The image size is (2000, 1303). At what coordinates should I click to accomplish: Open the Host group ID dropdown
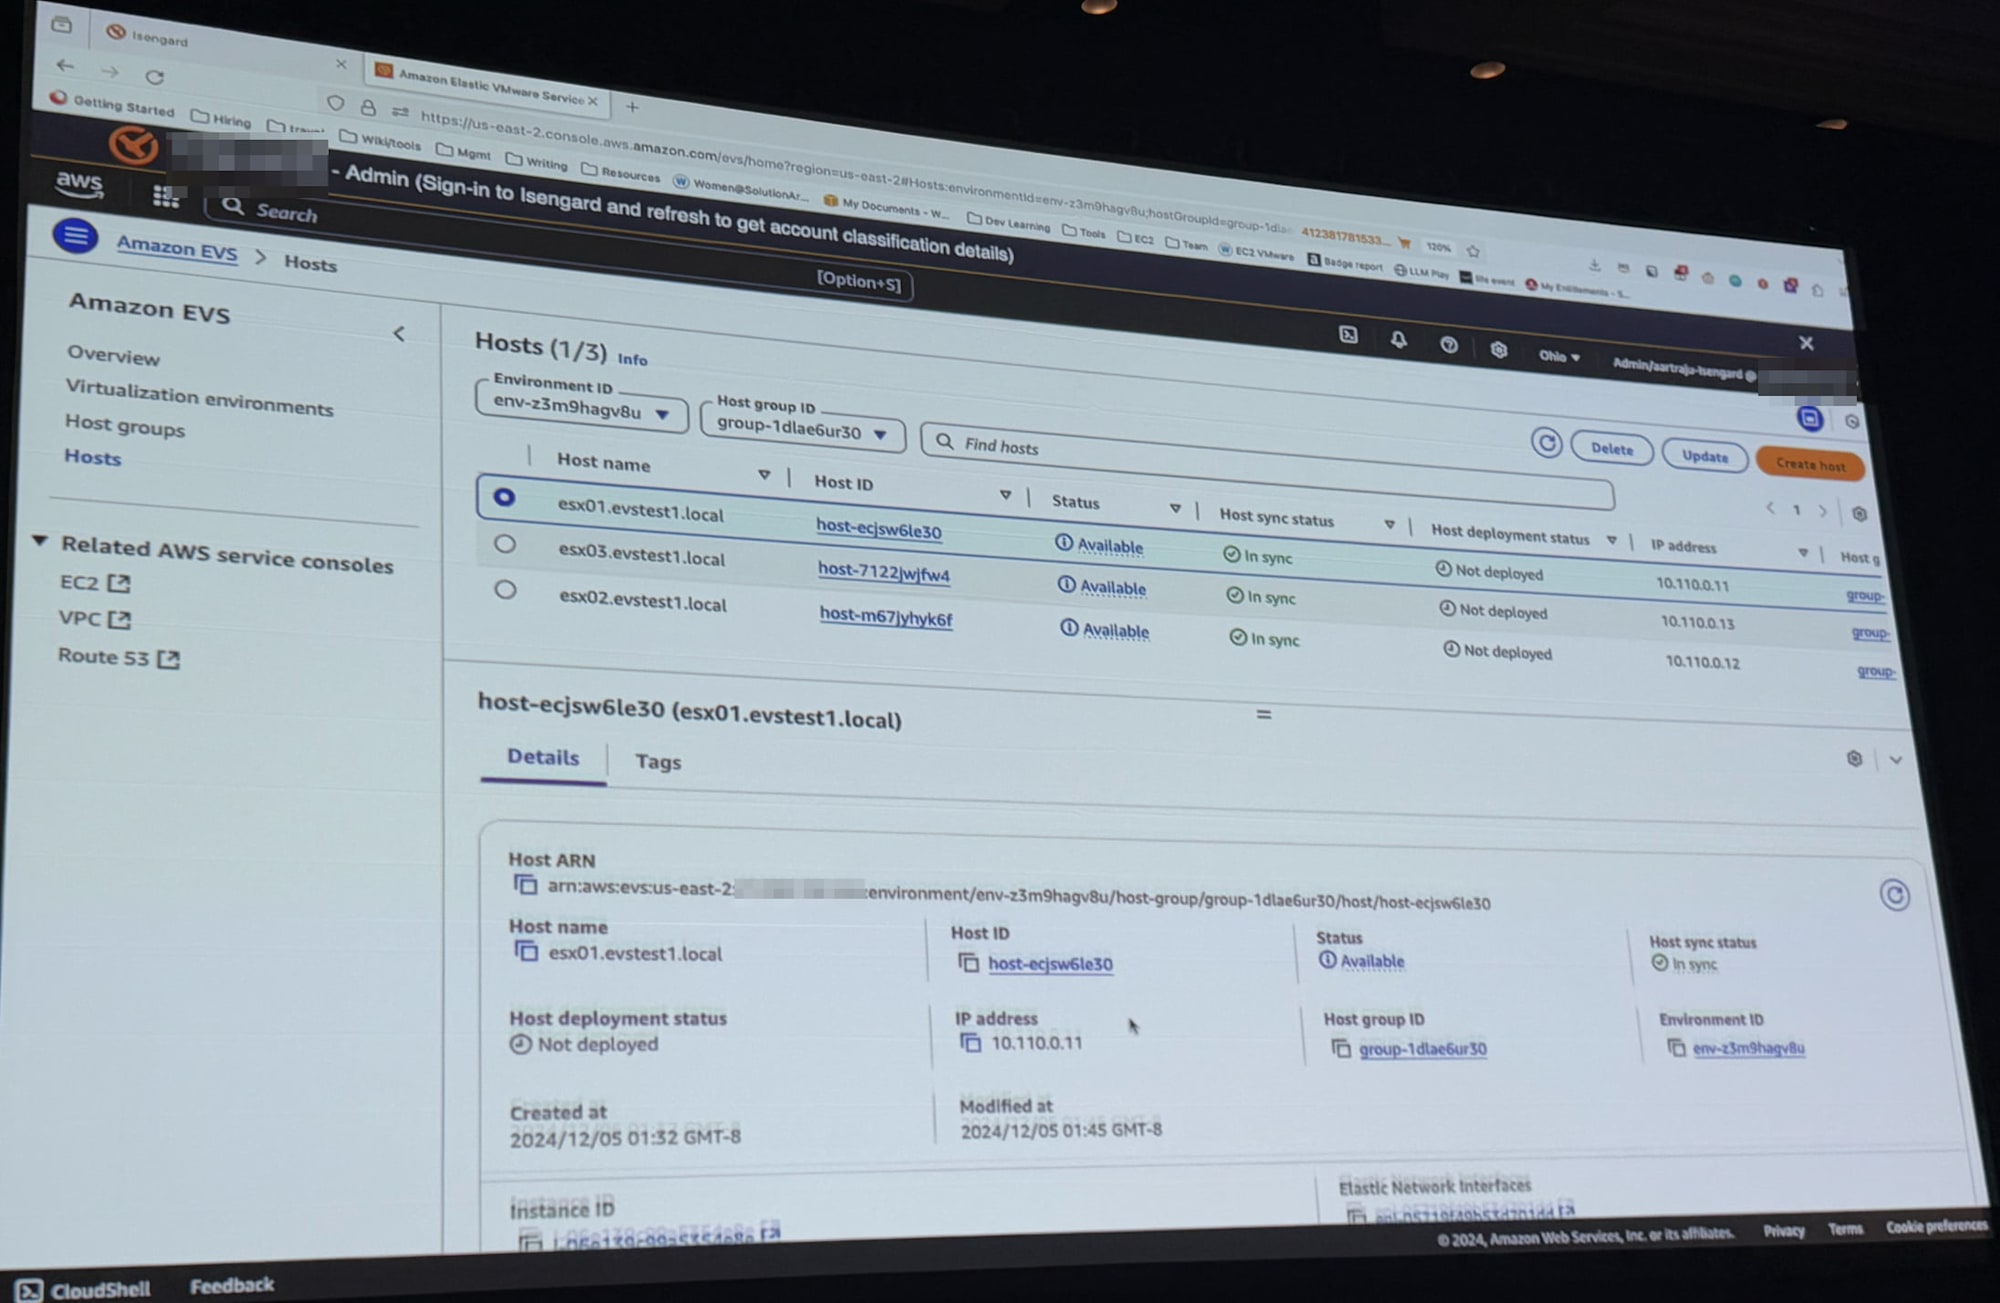(803, 428)
